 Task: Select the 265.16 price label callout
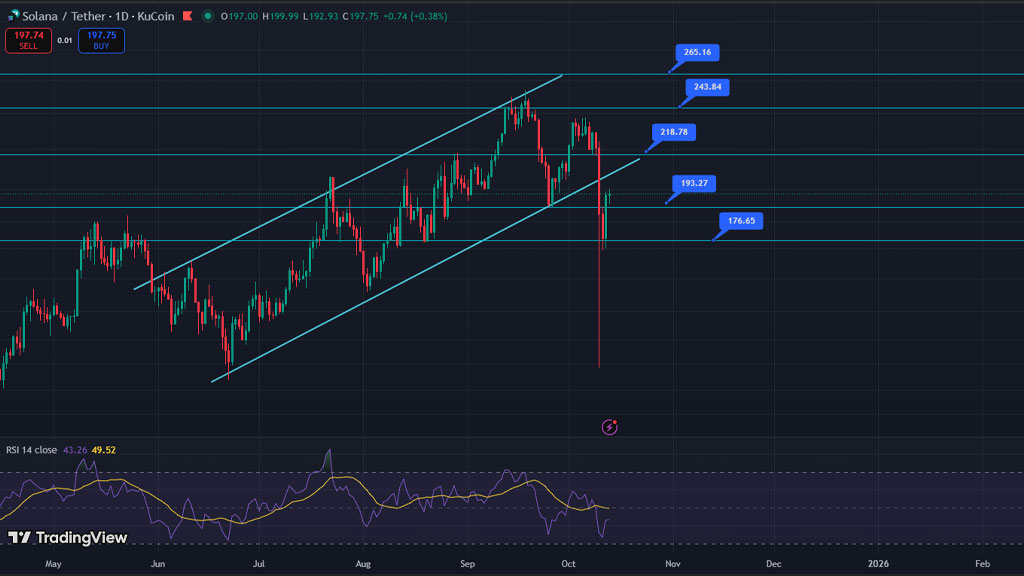click(697, 52)
